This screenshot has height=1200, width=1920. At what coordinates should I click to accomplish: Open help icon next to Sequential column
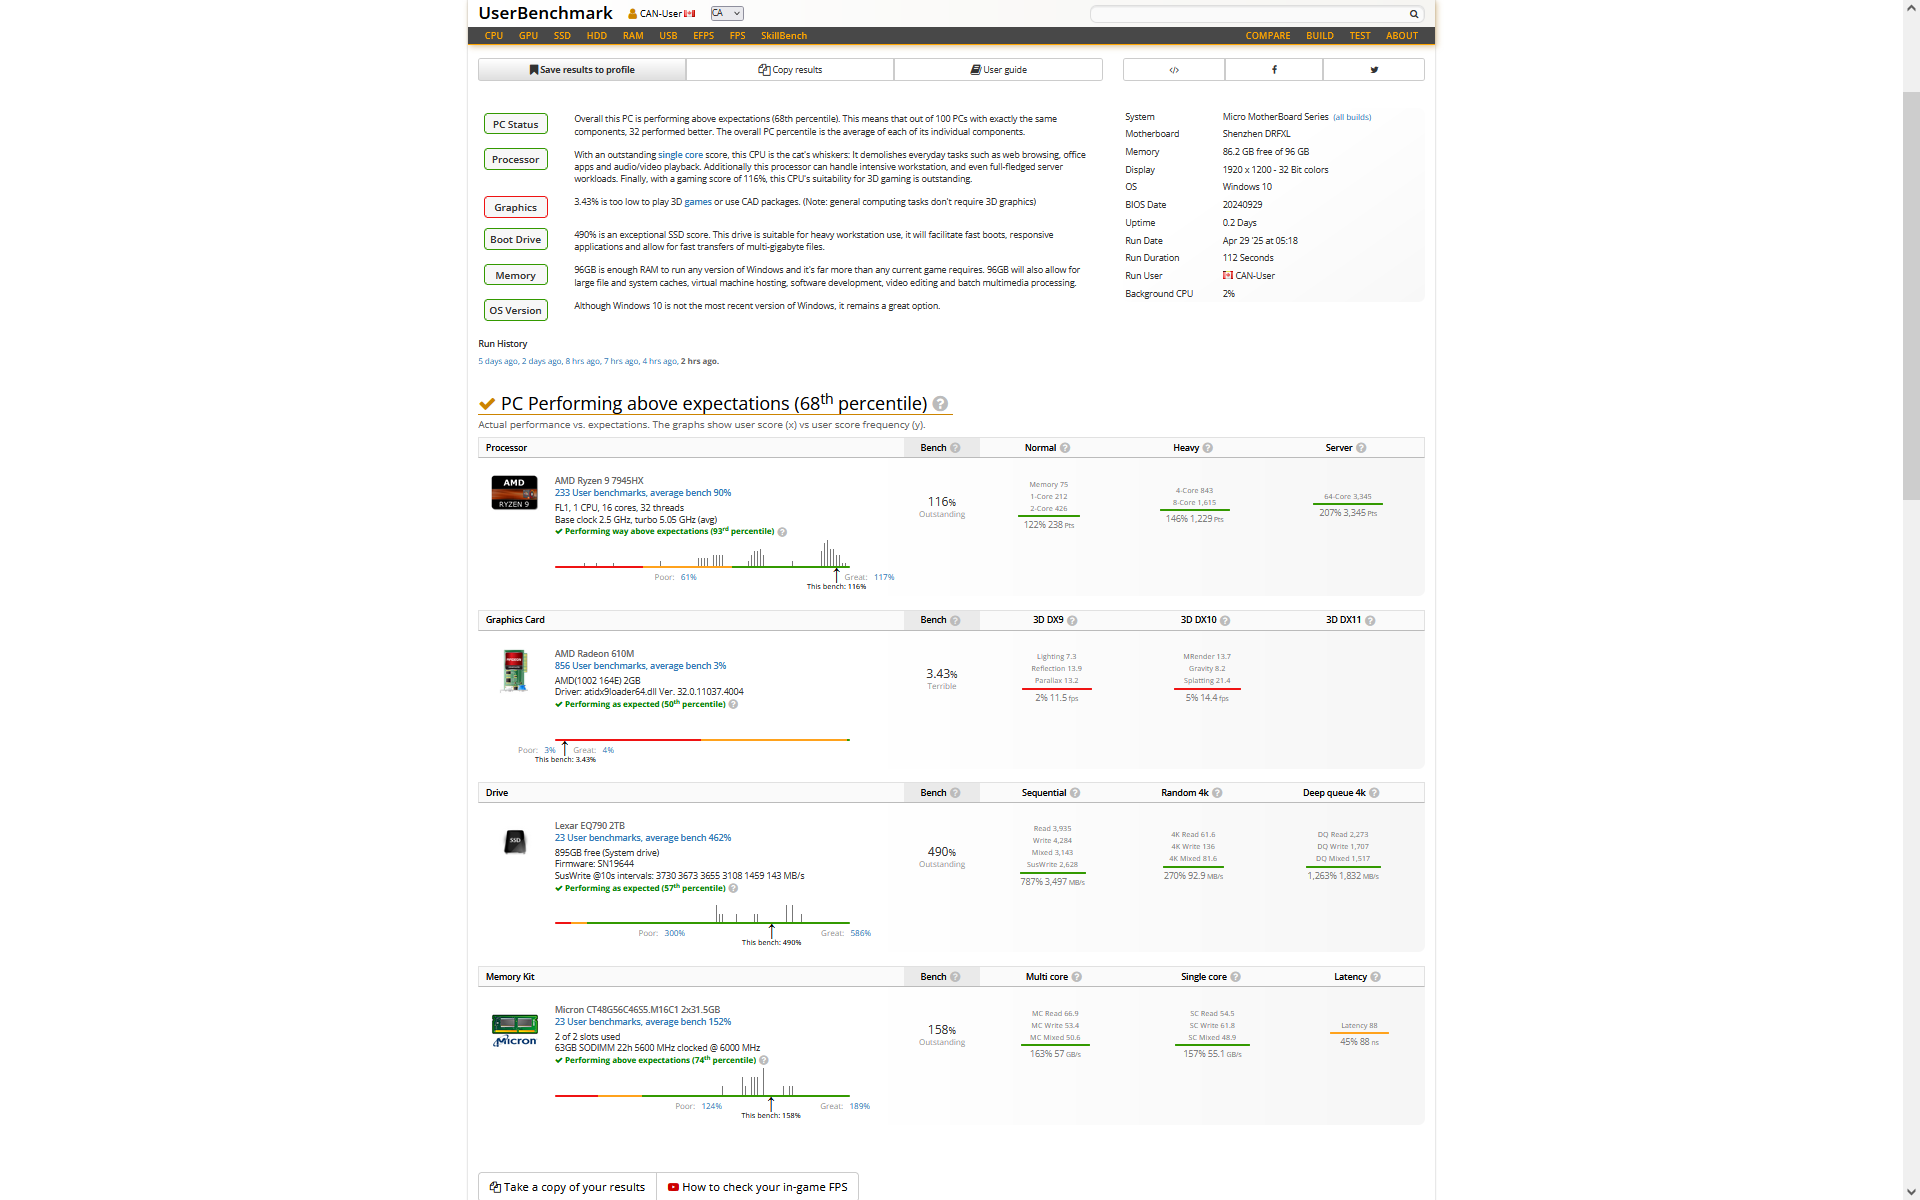click(1075, 793)
